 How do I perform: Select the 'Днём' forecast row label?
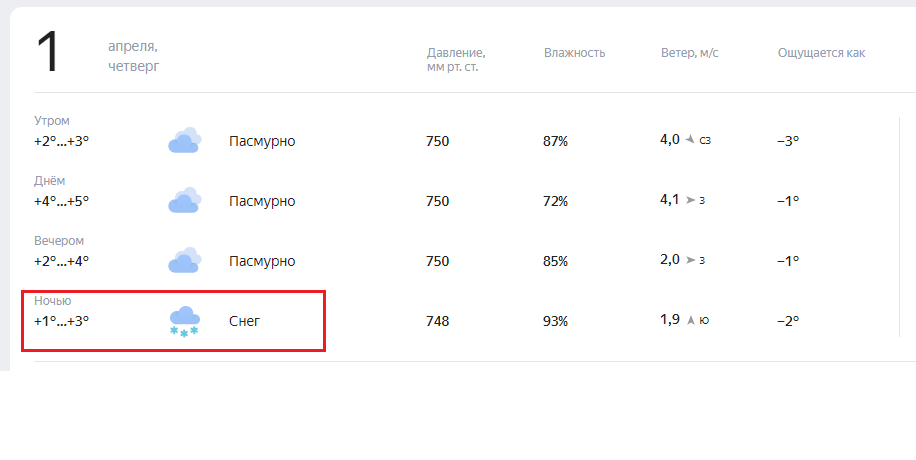[49, 181]
